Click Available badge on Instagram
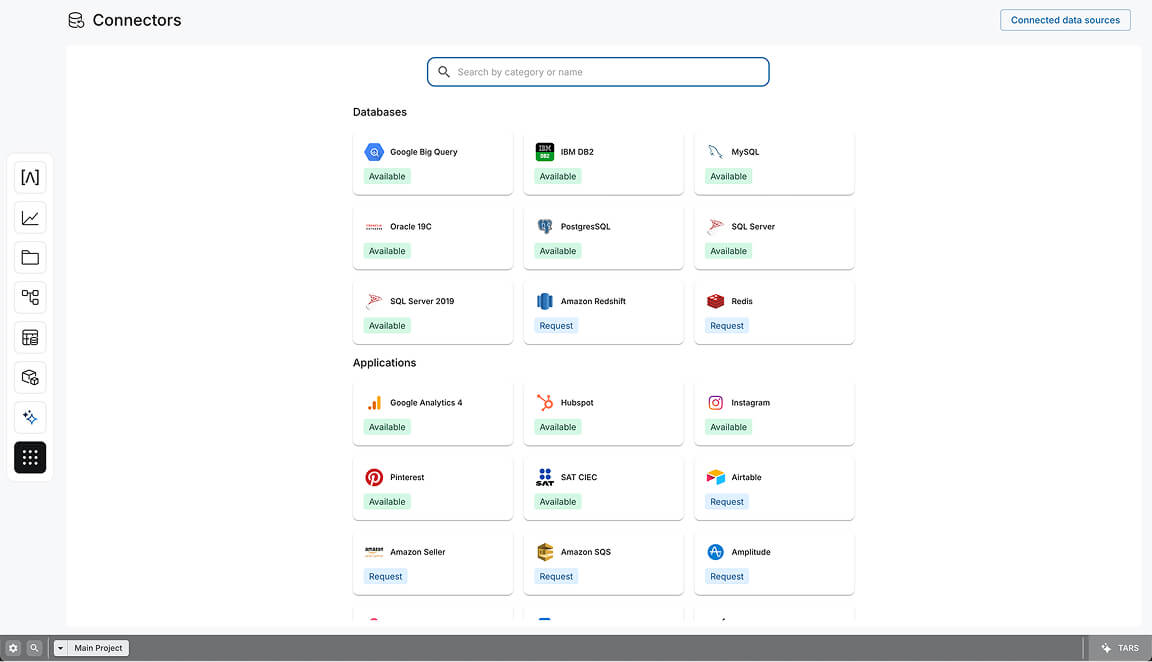 (728, 427)
